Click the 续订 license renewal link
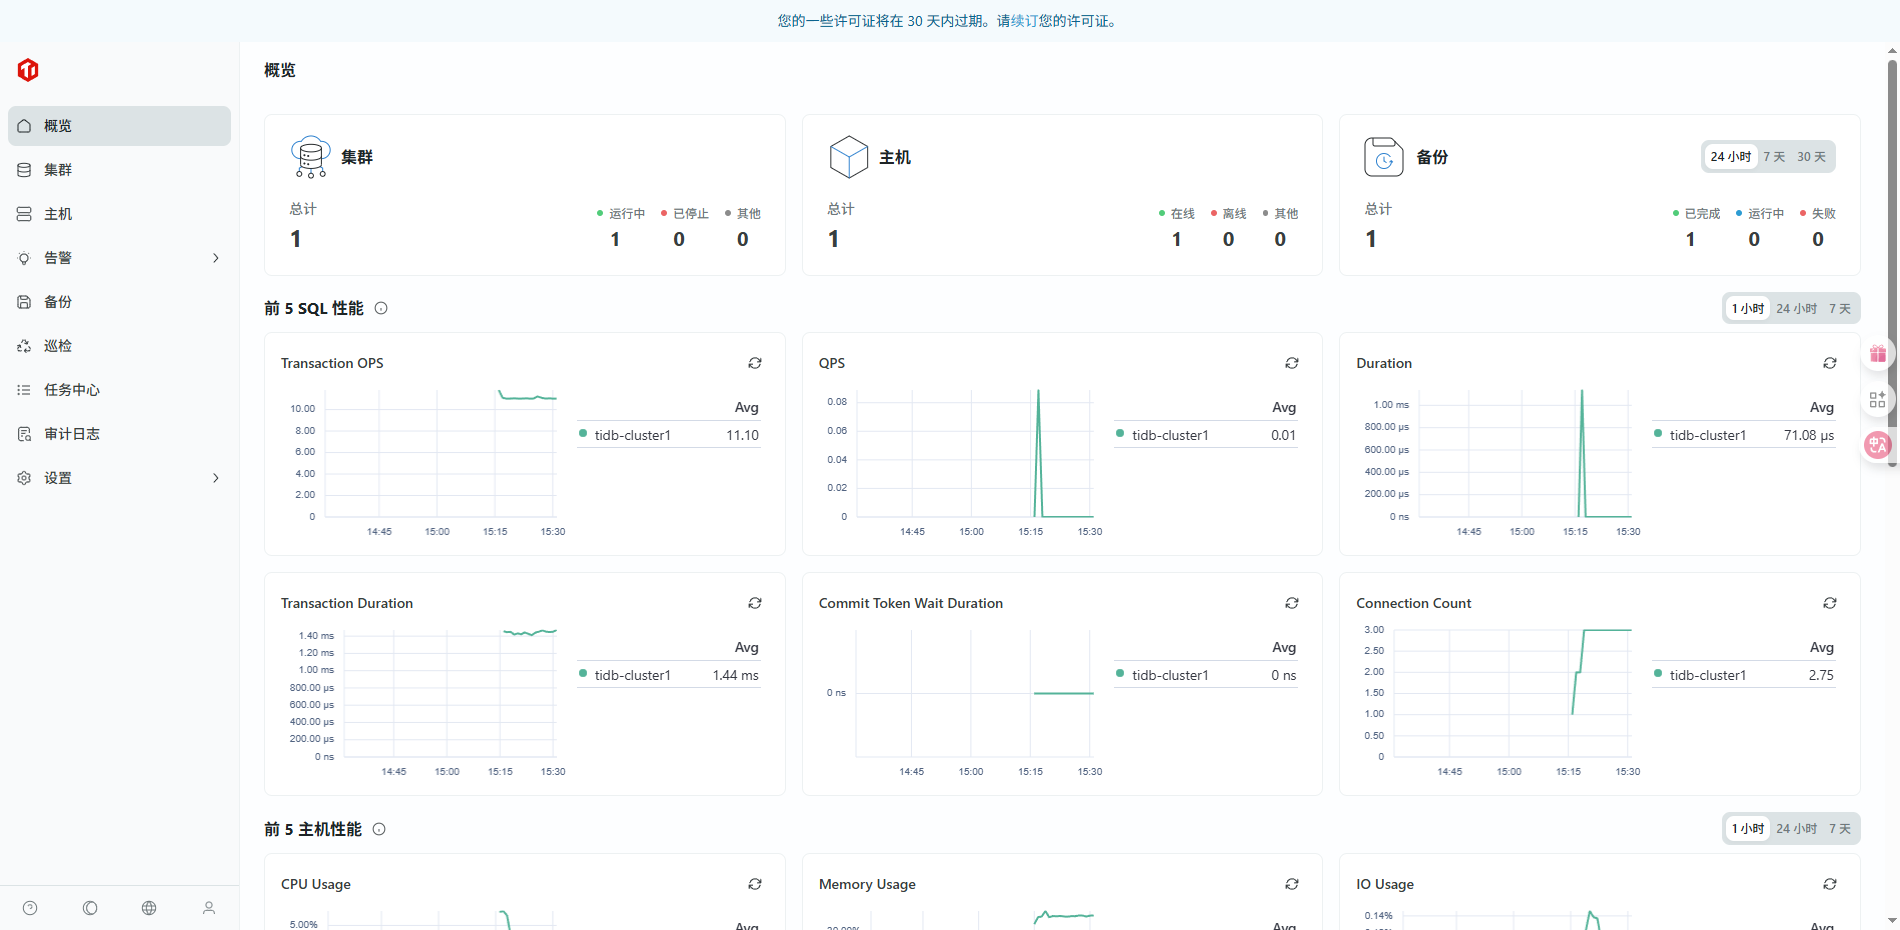Screen dimensions: 1900x930 [1024, 21]
